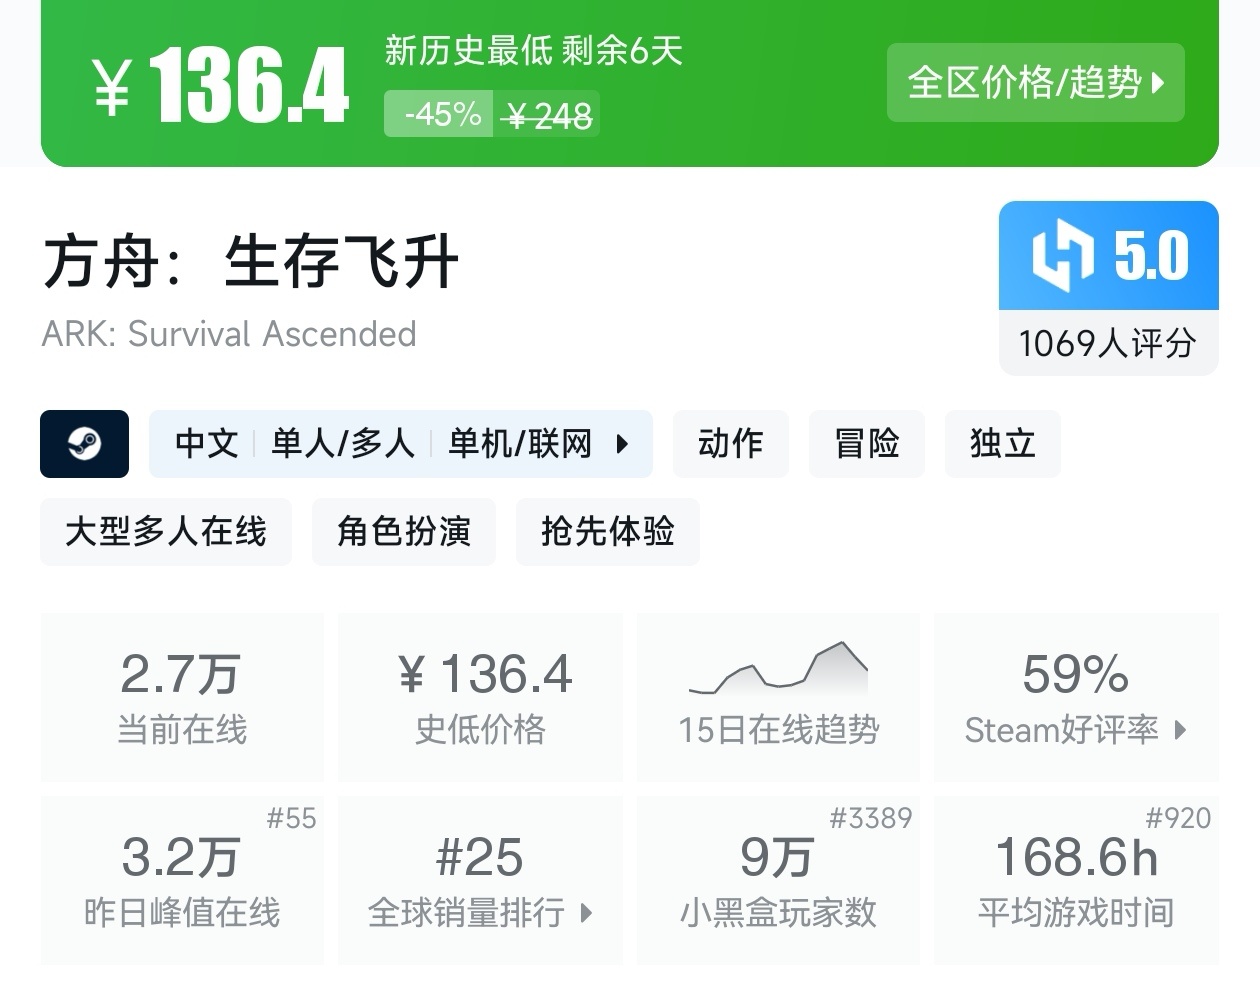Open the 小黑盒玩家数 9万 card

tap(778, 880)
